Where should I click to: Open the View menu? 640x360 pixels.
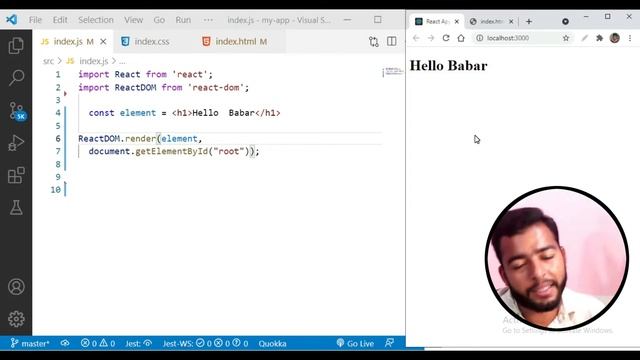(x=133, y=20)
